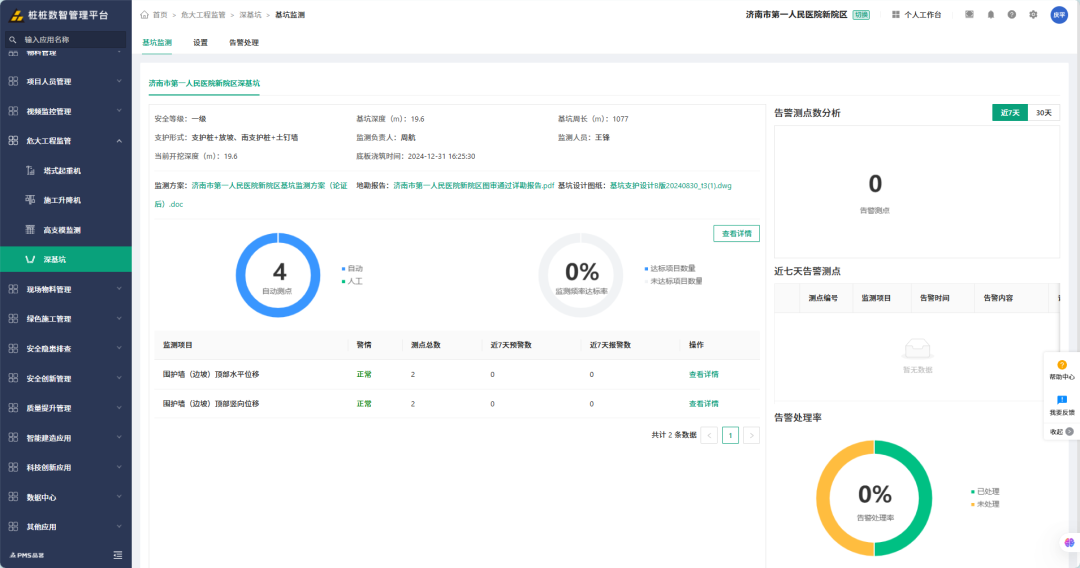Click the blue 自动测点 donut ring
This screenshot has width=1080, height=568.
point(242,275)
